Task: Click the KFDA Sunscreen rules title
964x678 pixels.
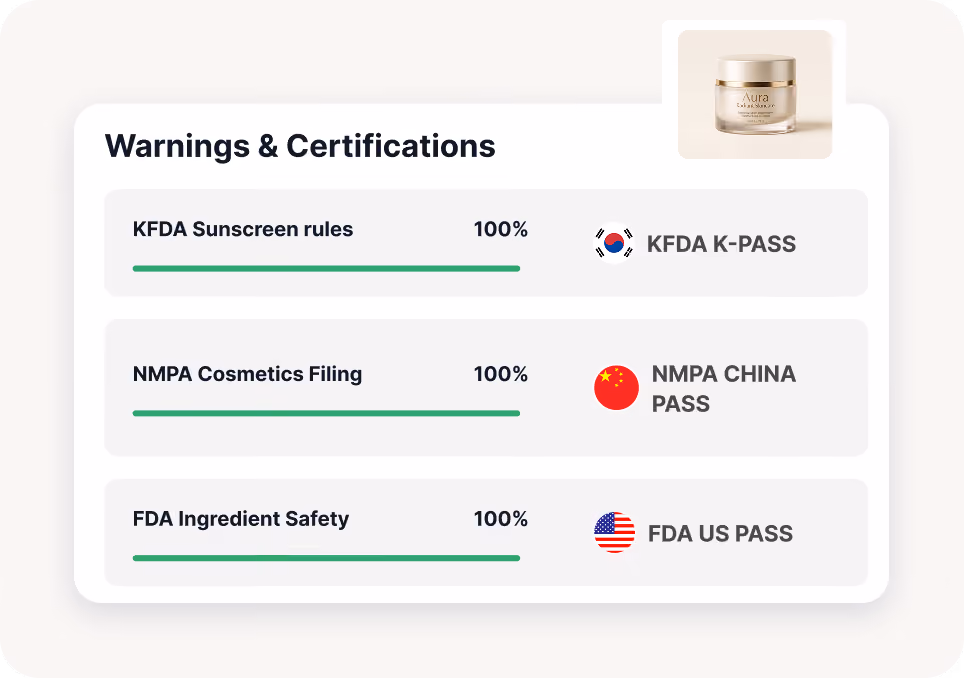Action: (x=243, y=229)
